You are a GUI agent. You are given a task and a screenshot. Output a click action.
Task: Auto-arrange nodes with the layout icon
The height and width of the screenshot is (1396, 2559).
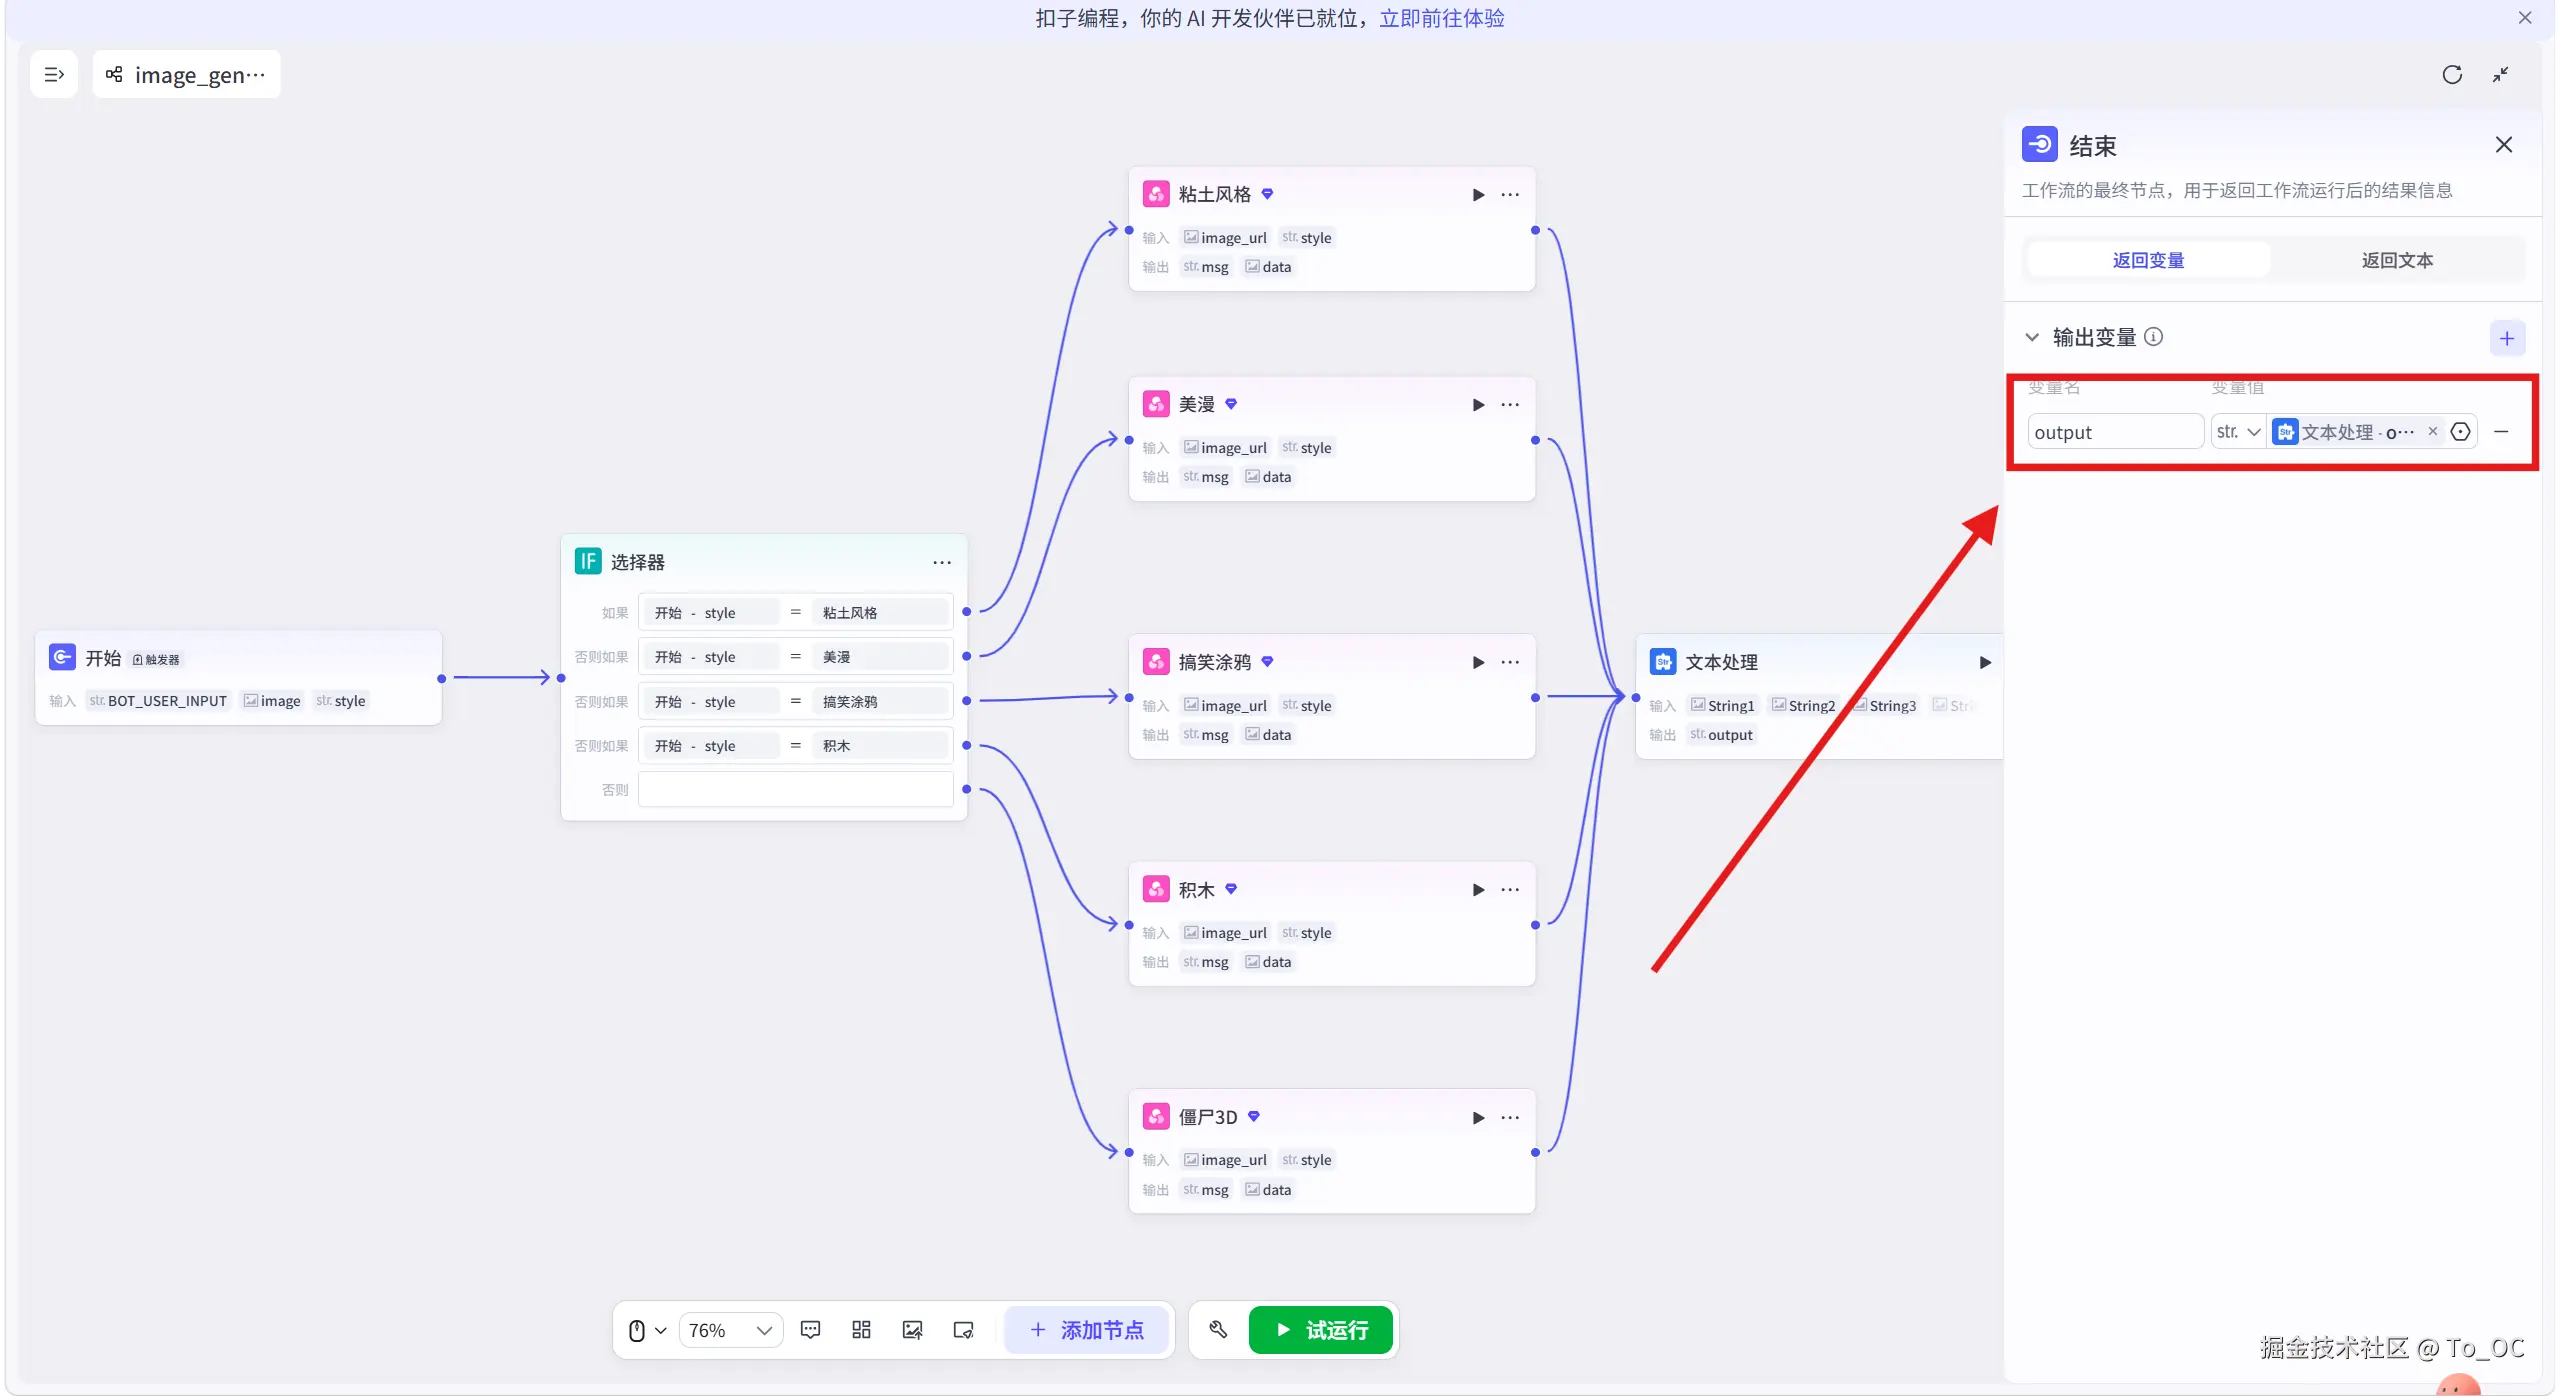point(861,1330)
